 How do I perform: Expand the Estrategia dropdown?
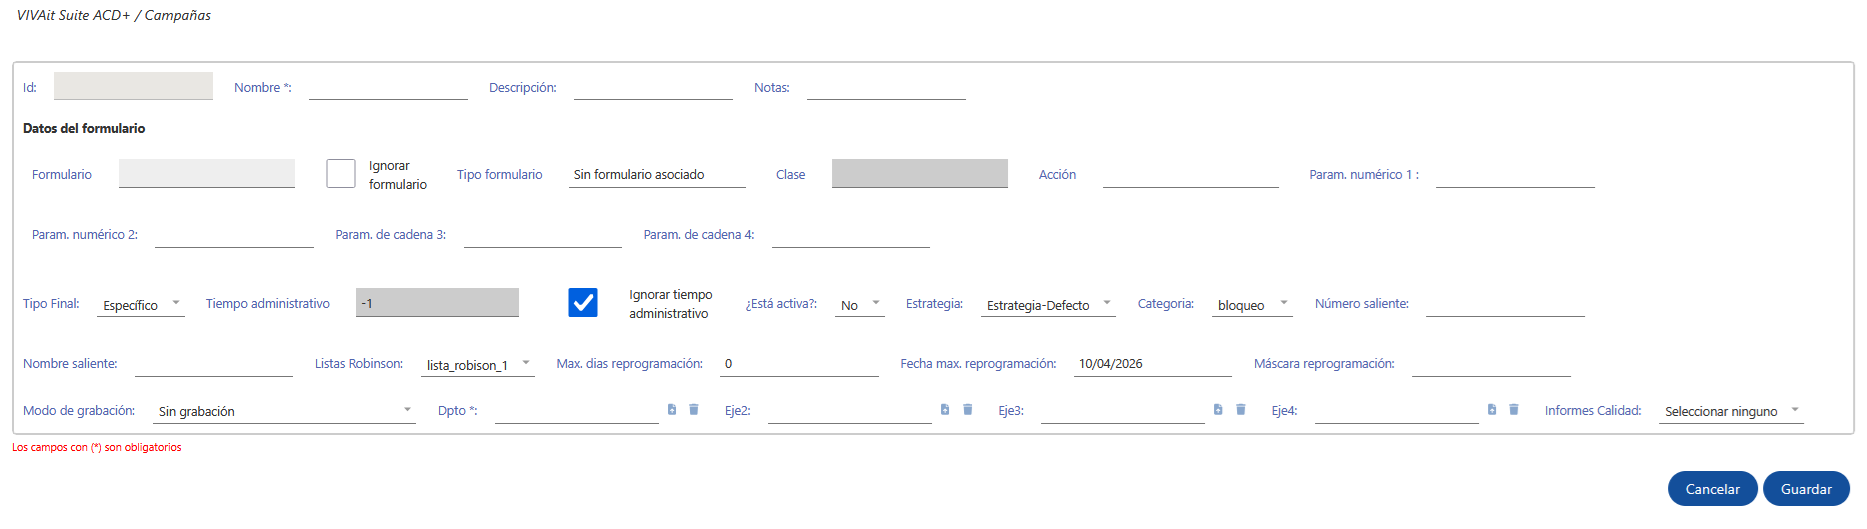point(1048,305)
